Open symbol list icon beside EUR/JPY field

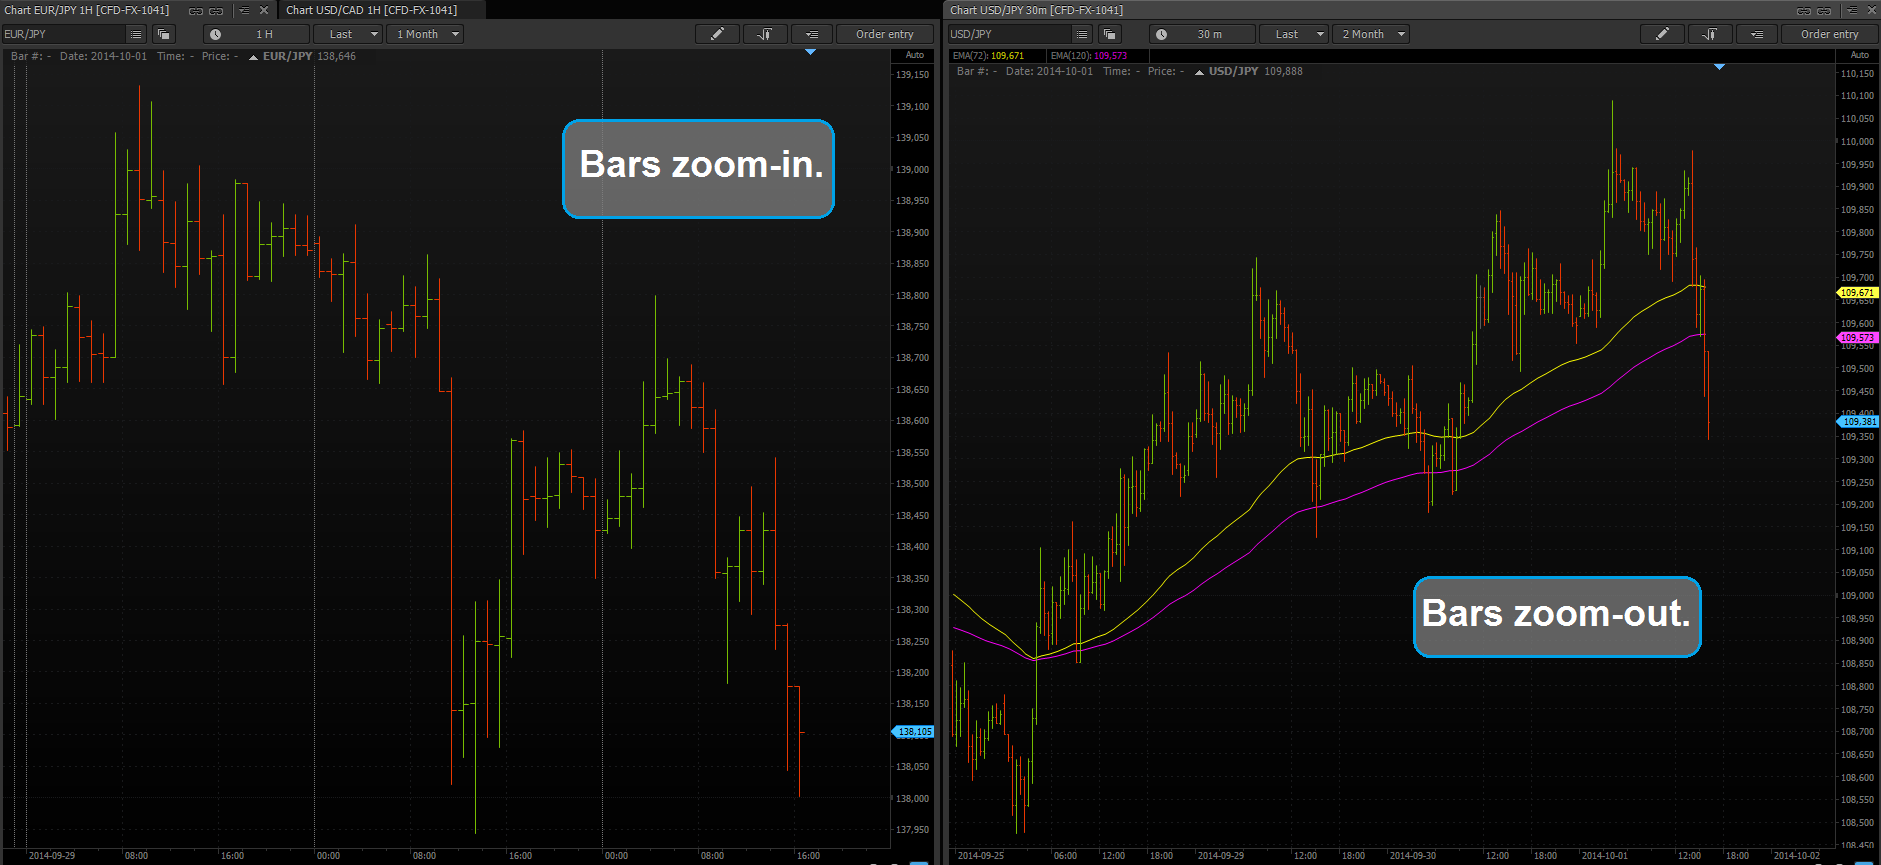(136, 34)
